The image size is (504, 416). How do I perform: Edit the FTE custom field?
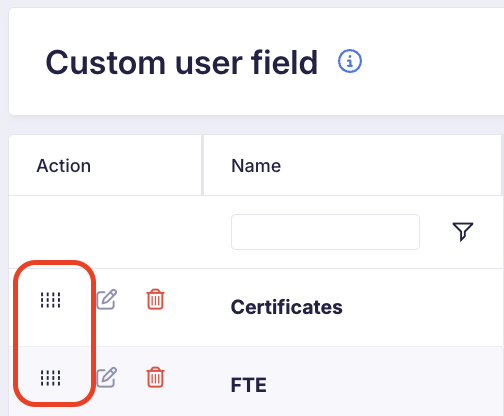point(107,377)
